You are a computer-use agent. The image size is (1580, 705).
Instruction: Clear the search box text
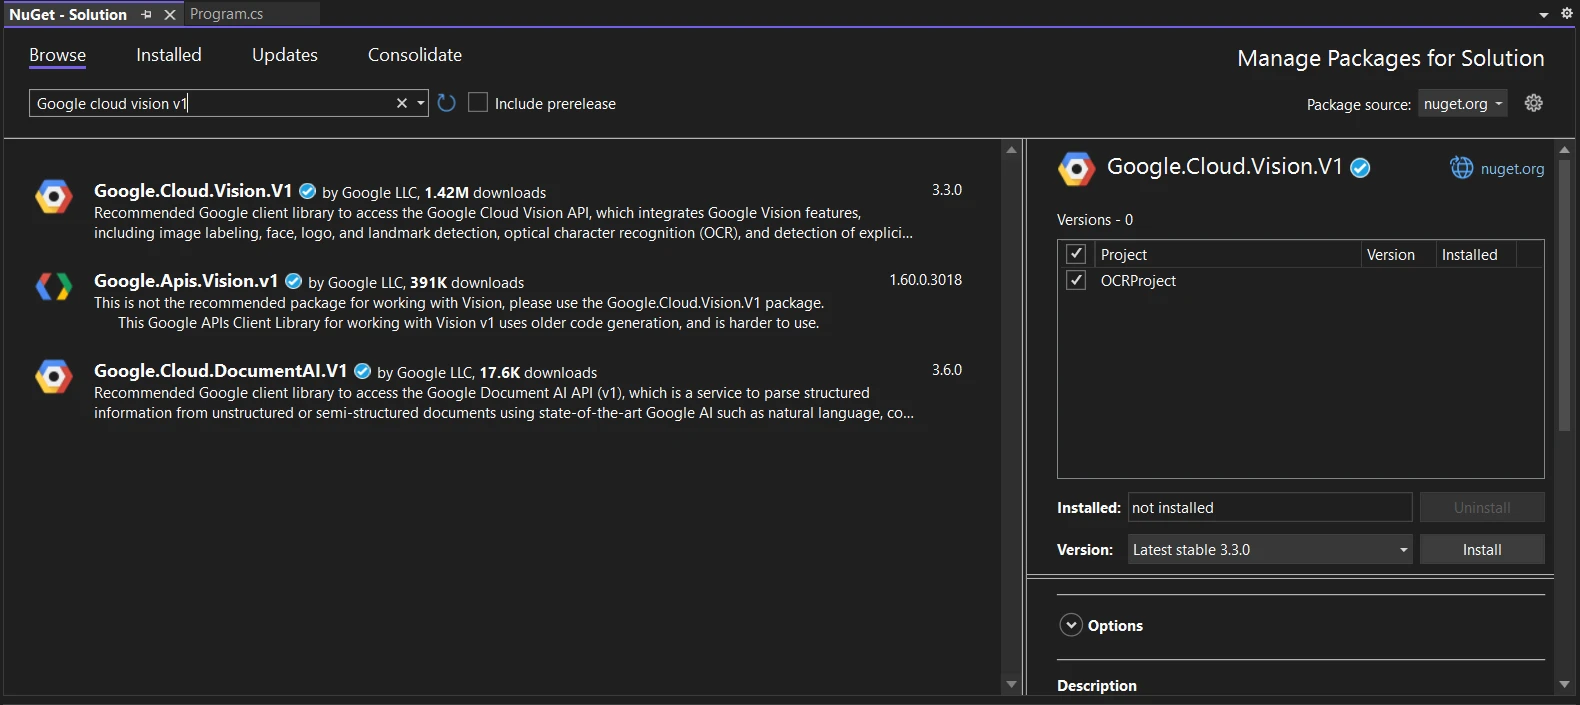point(402,103)
